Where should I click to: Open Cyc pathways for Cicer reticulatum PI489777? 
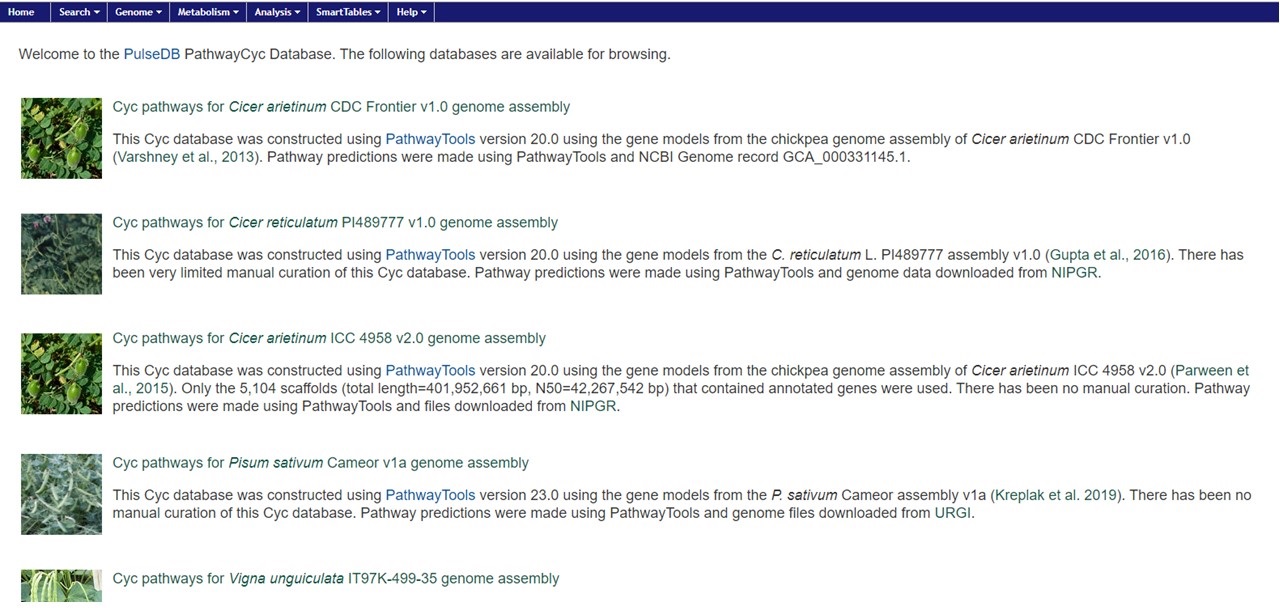click(335, 223)
